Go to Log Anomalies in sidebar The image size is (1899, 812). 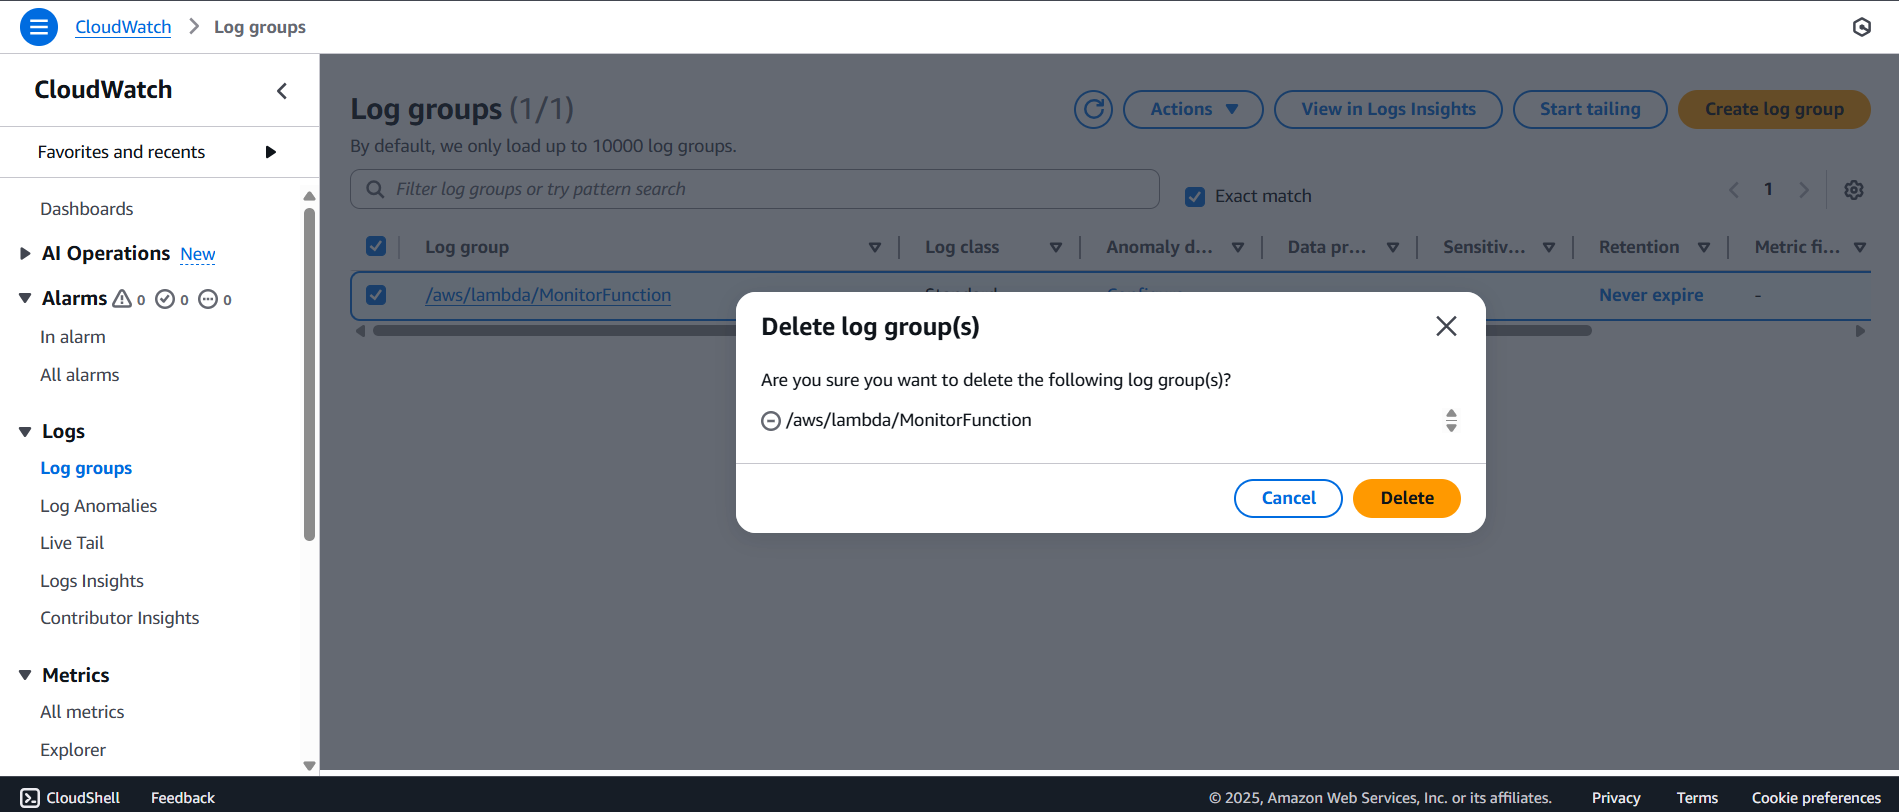tap(98, 506)
